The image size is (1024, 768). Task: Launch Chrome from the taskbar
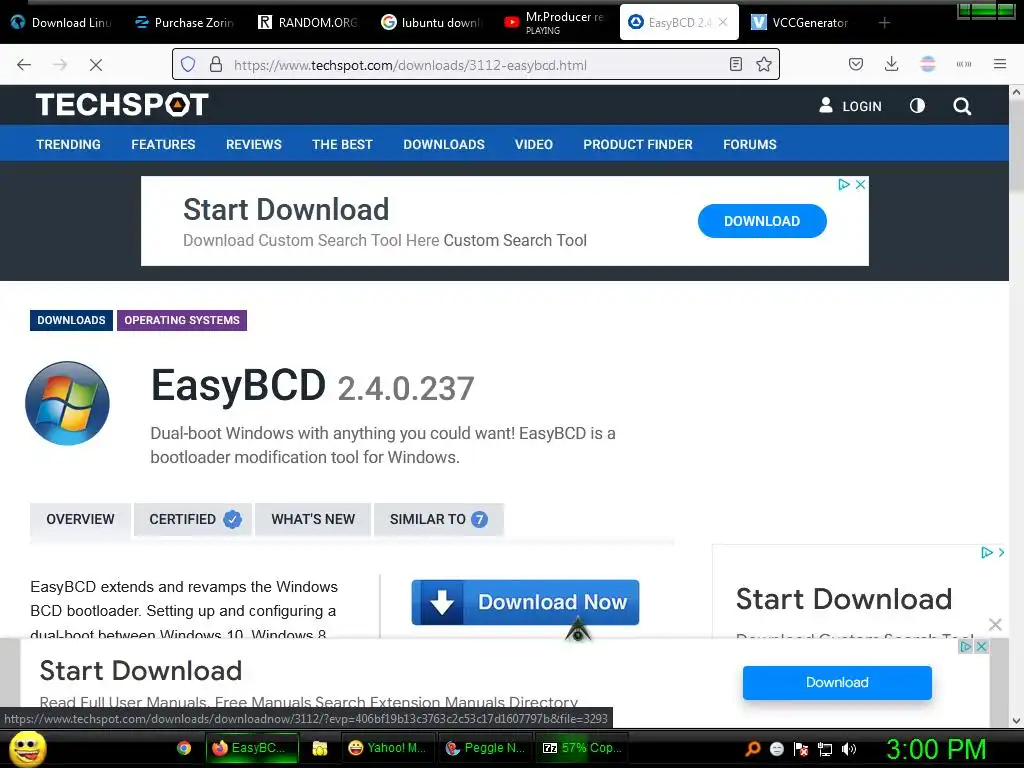pyautogui.click(x=184, y=748)
